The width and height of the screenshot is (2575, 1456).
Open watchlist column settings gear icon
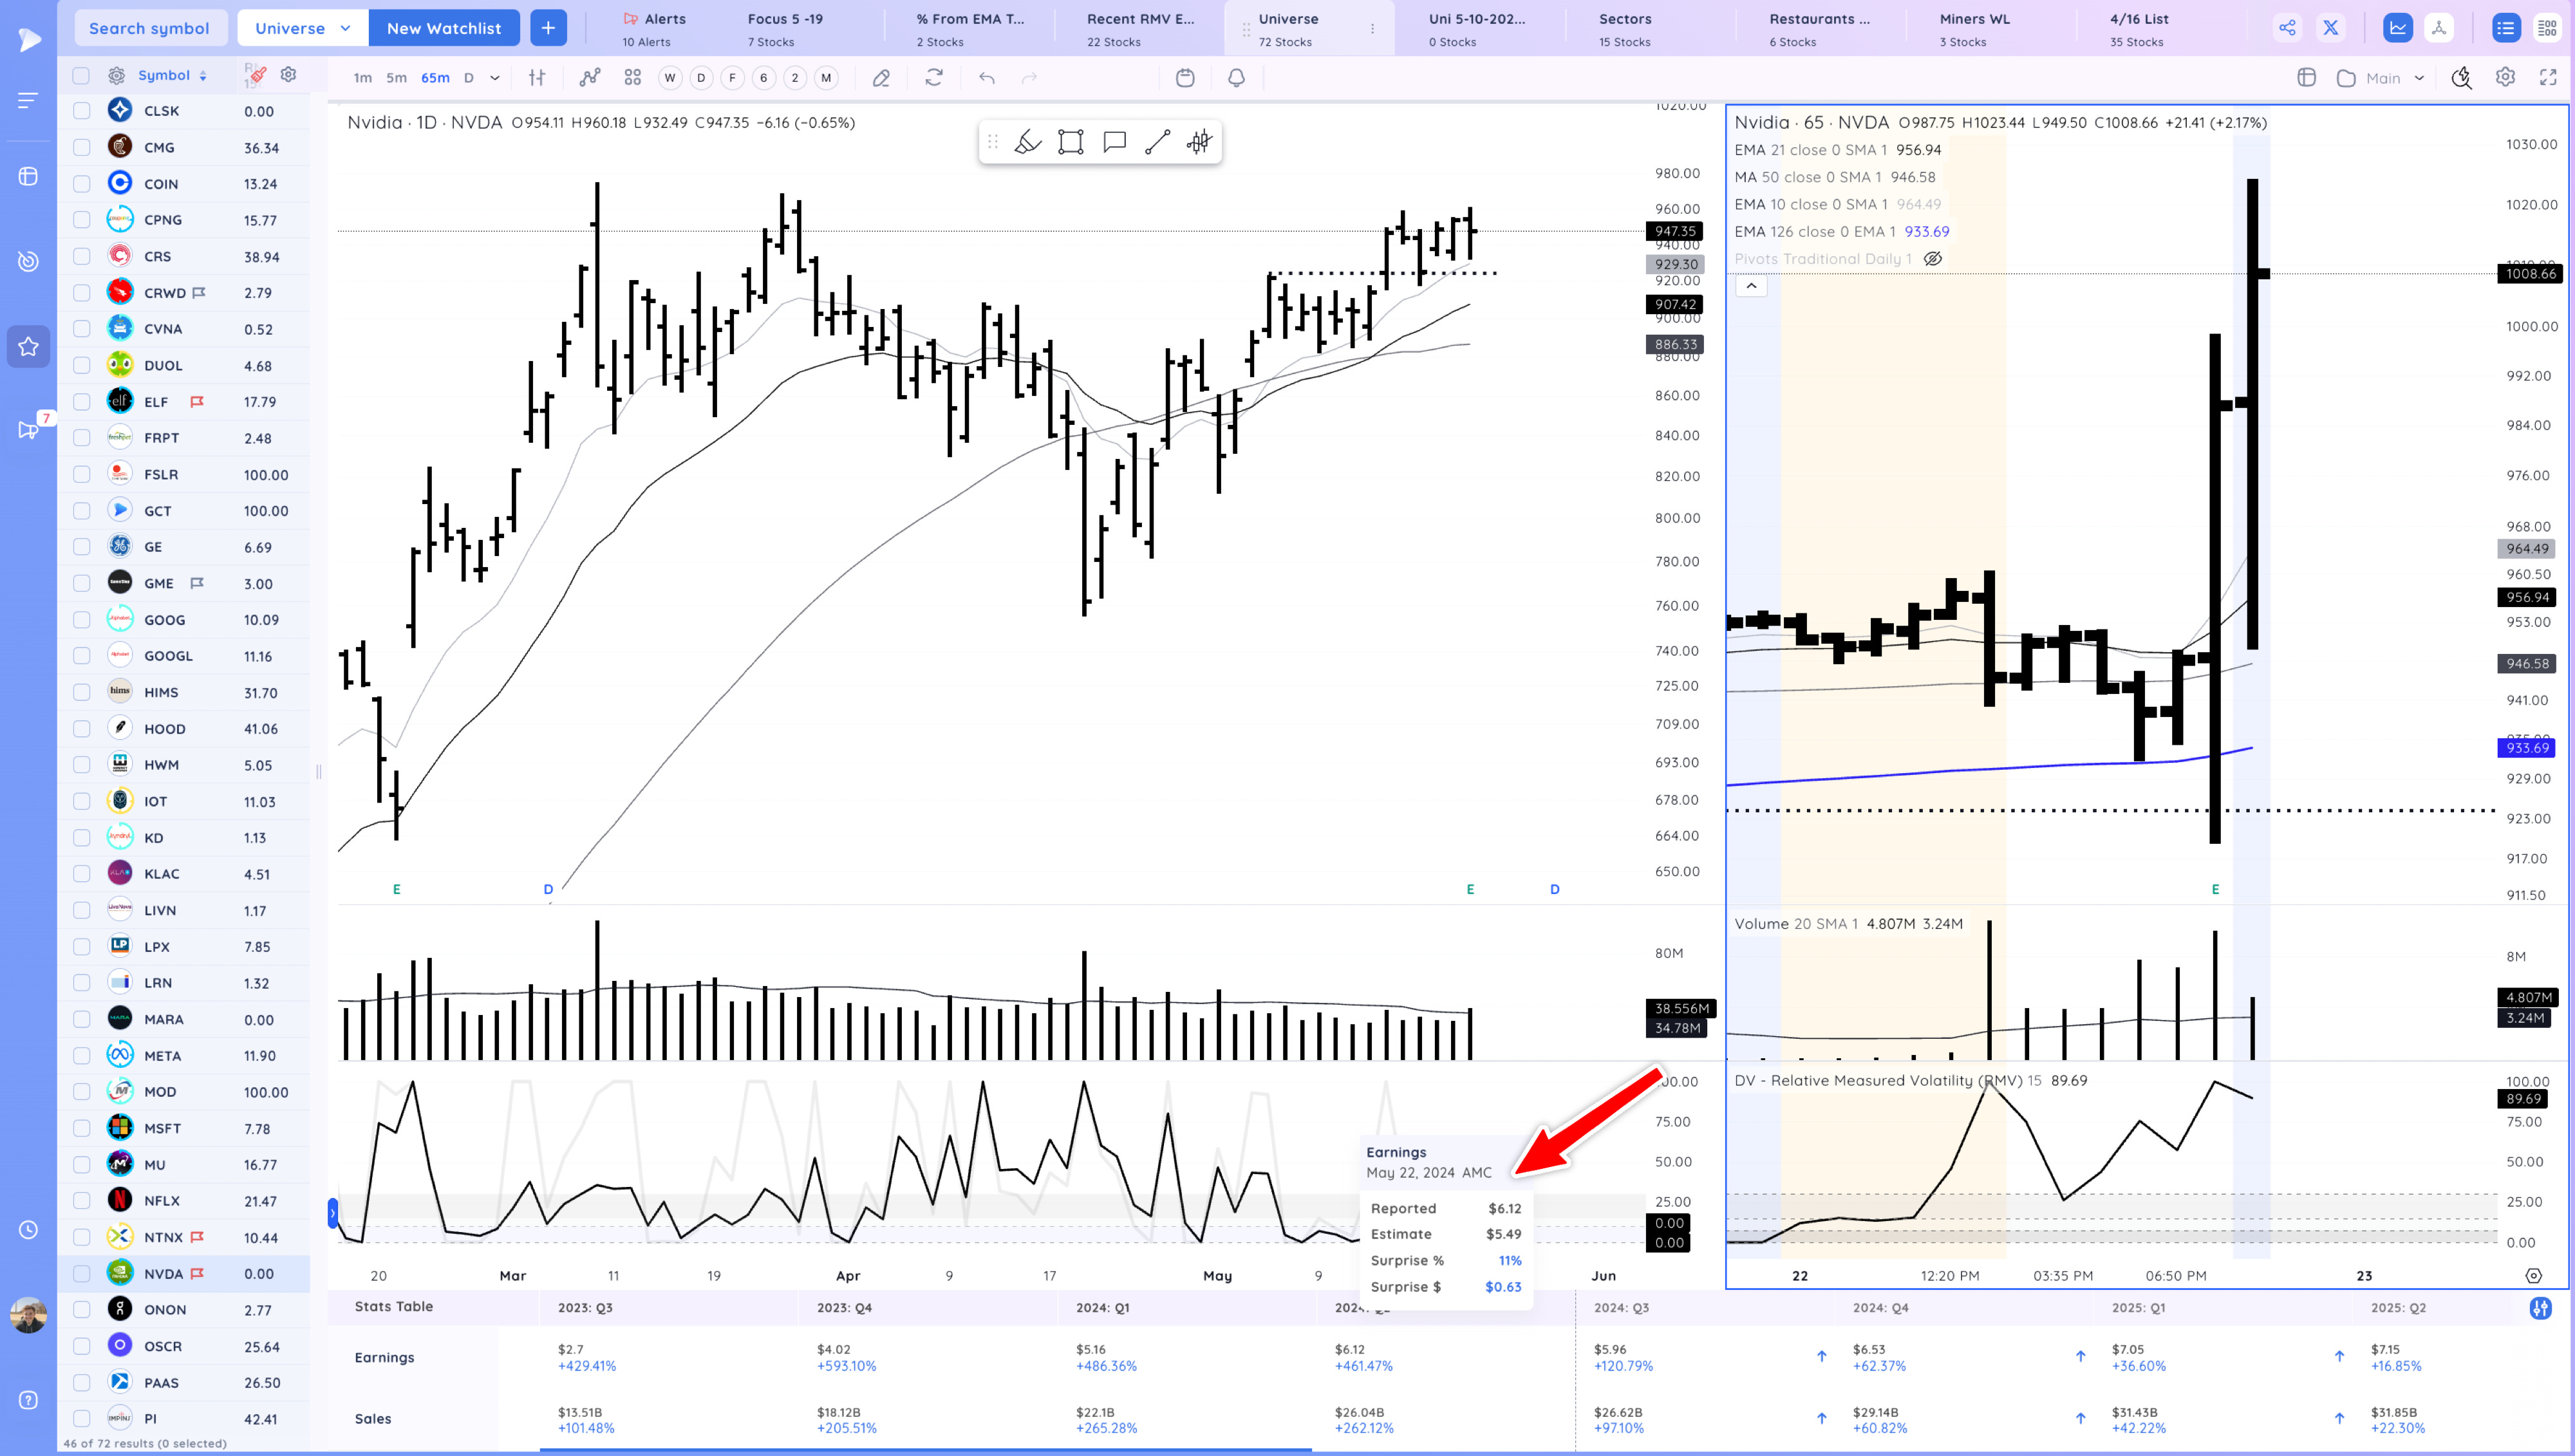point(288,75)
